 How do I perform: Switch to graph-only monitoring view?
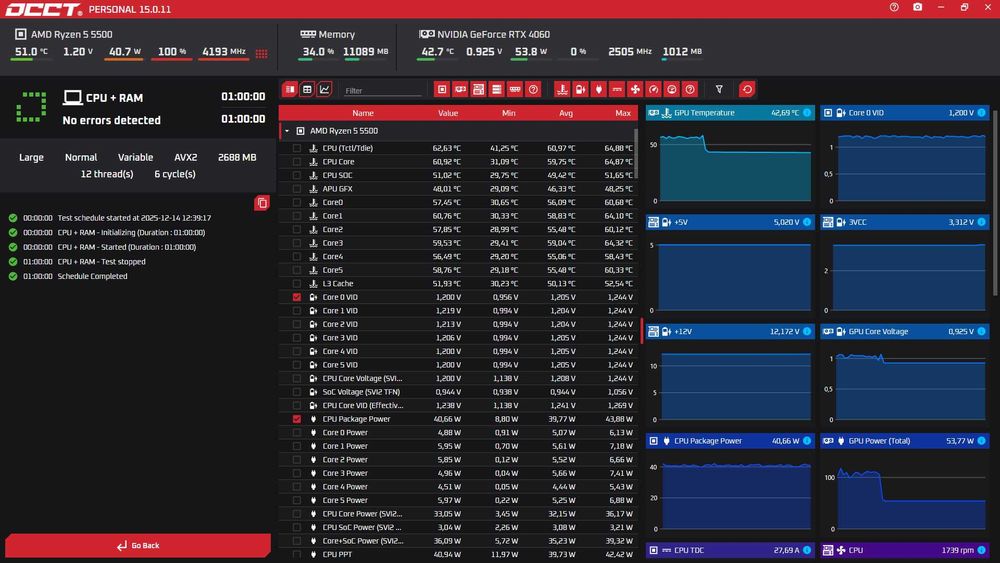click(325, 89)
